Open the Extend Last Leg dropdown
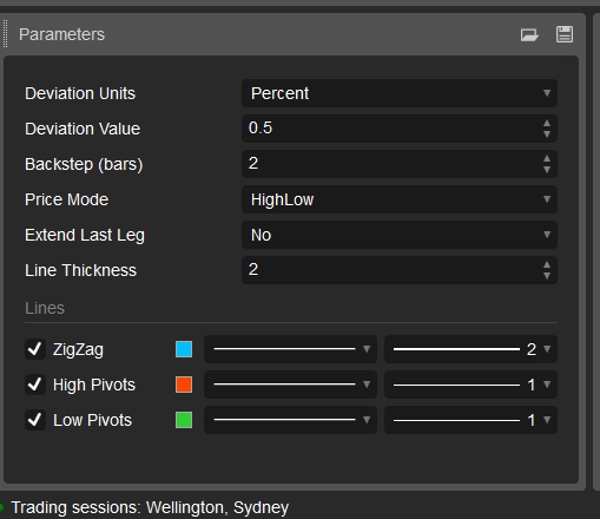The image size is (600, 519). (399, 235)
